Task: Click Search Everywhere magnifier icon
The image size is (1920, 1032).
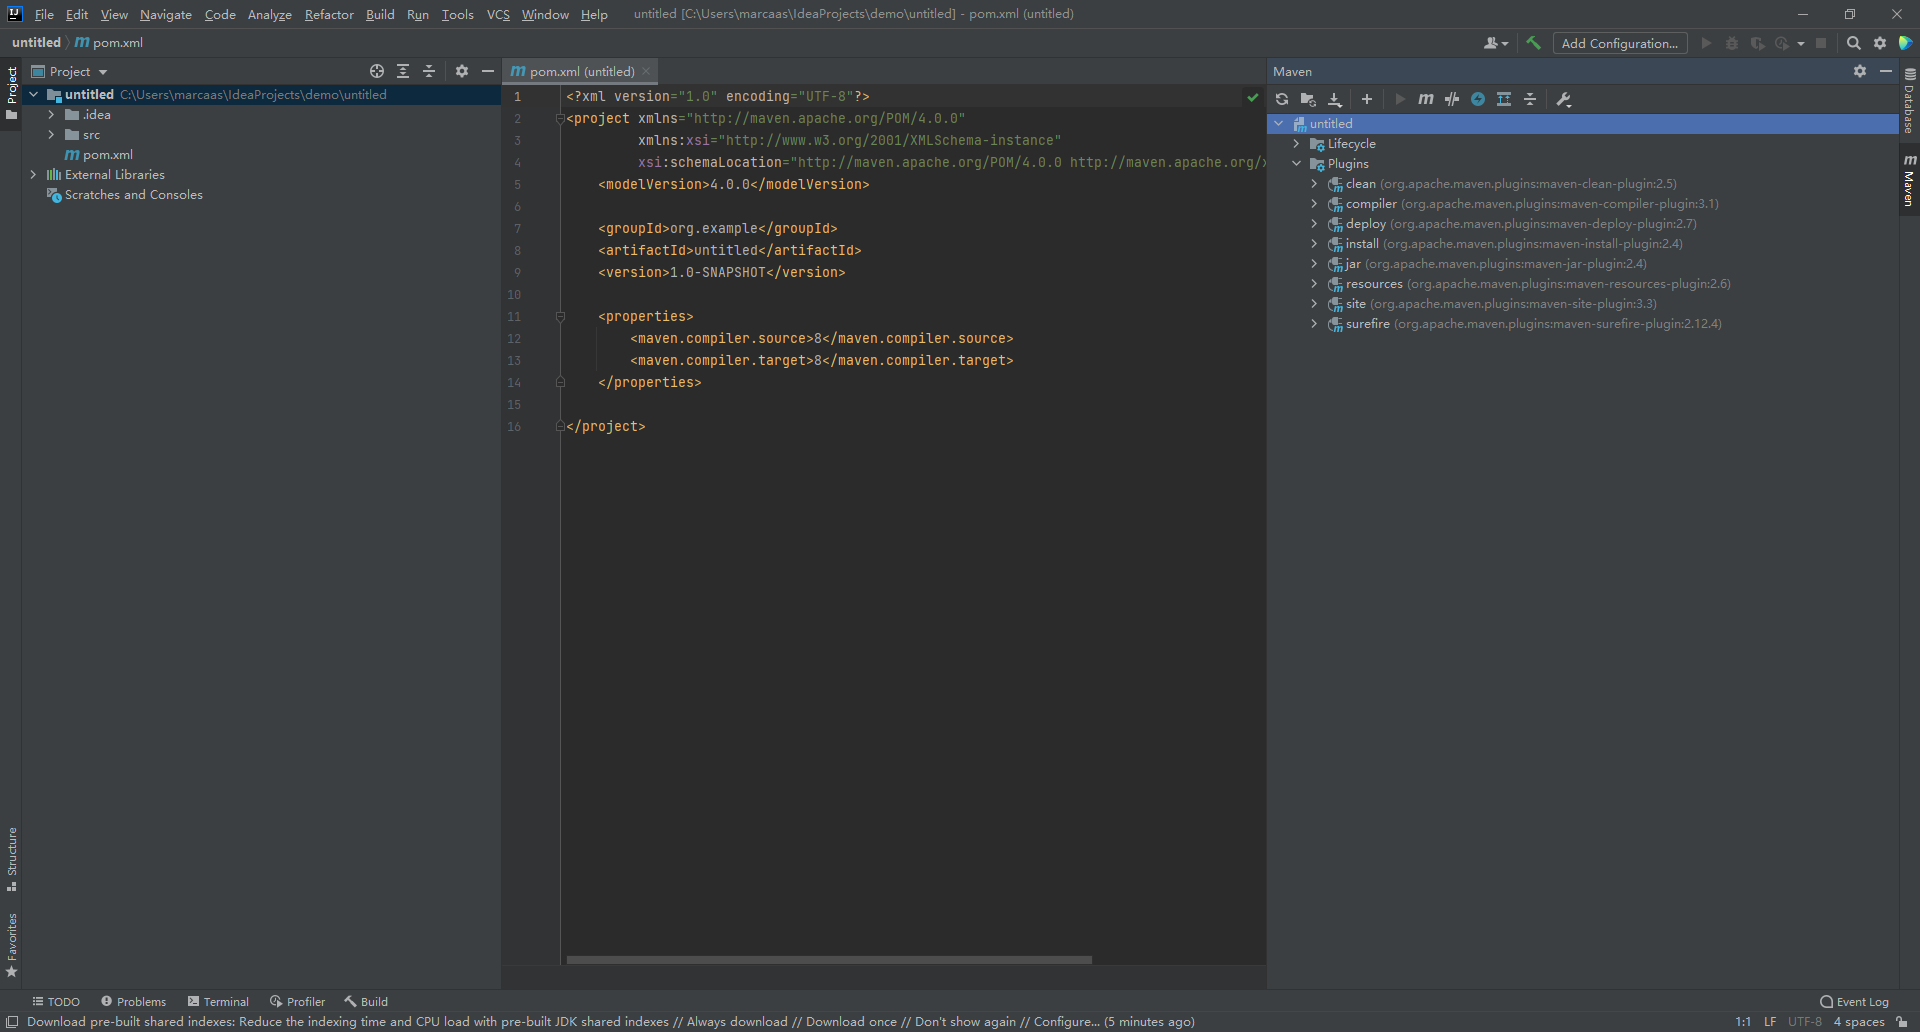Action: coord(1853,43)
